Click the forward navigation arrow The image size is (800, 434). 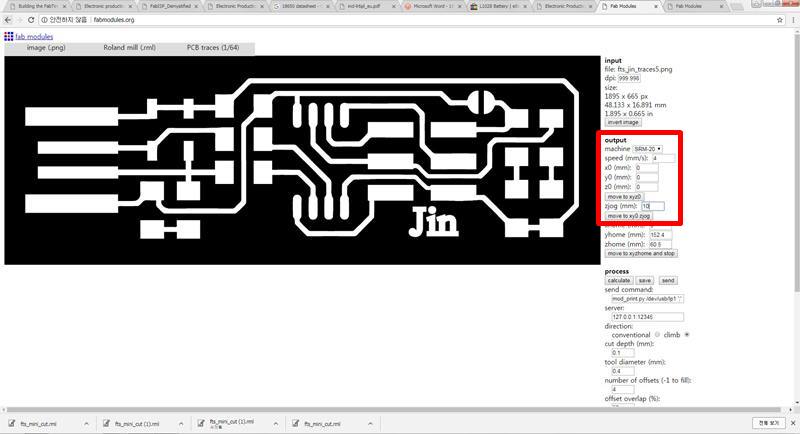[x=19, y=20]
